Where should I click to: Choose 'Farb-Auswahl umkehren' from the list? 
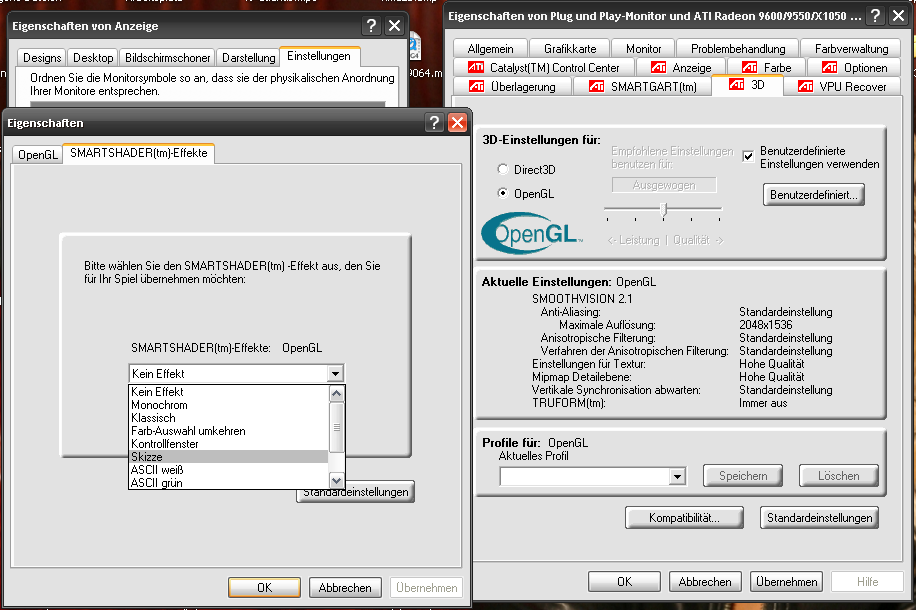tap(228, 431)
